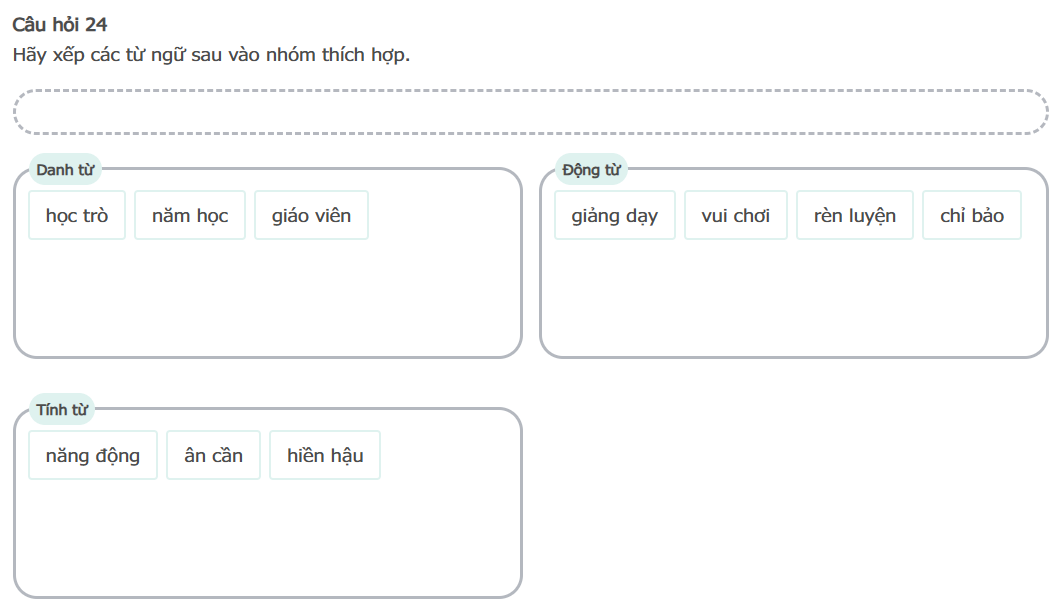Click the học trò word chip
The width and height of the screenshot is (1056, 616).
click(x=77, y=215)
